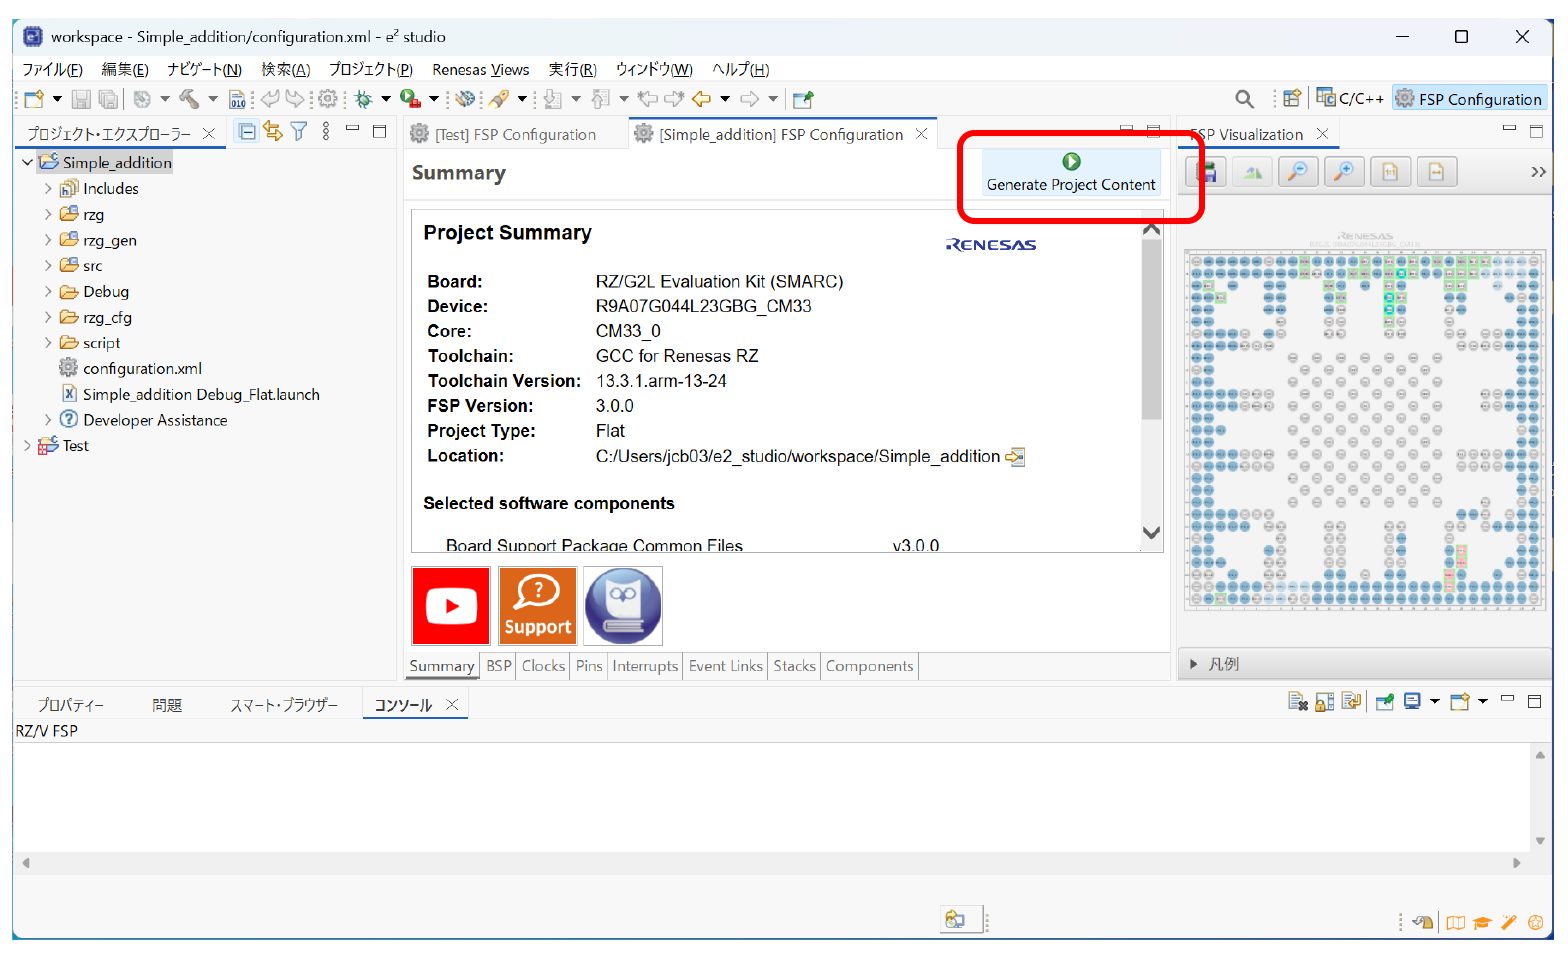The height and width of the screenshot is (954, 1568).
Task: Expand the rzg_gen folder node
Action: pos(47,240)
